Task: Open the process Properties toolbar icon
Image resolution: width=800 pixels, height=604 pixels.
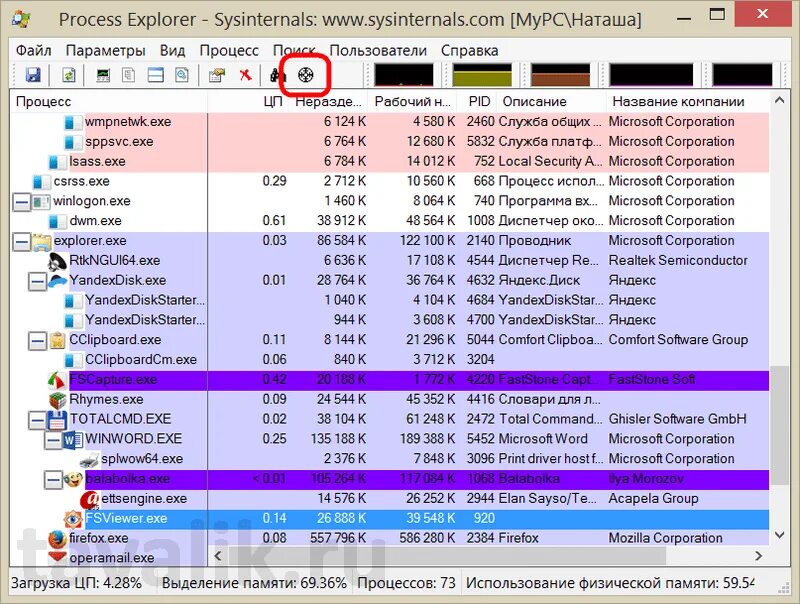Action: (x=217, y=75)
